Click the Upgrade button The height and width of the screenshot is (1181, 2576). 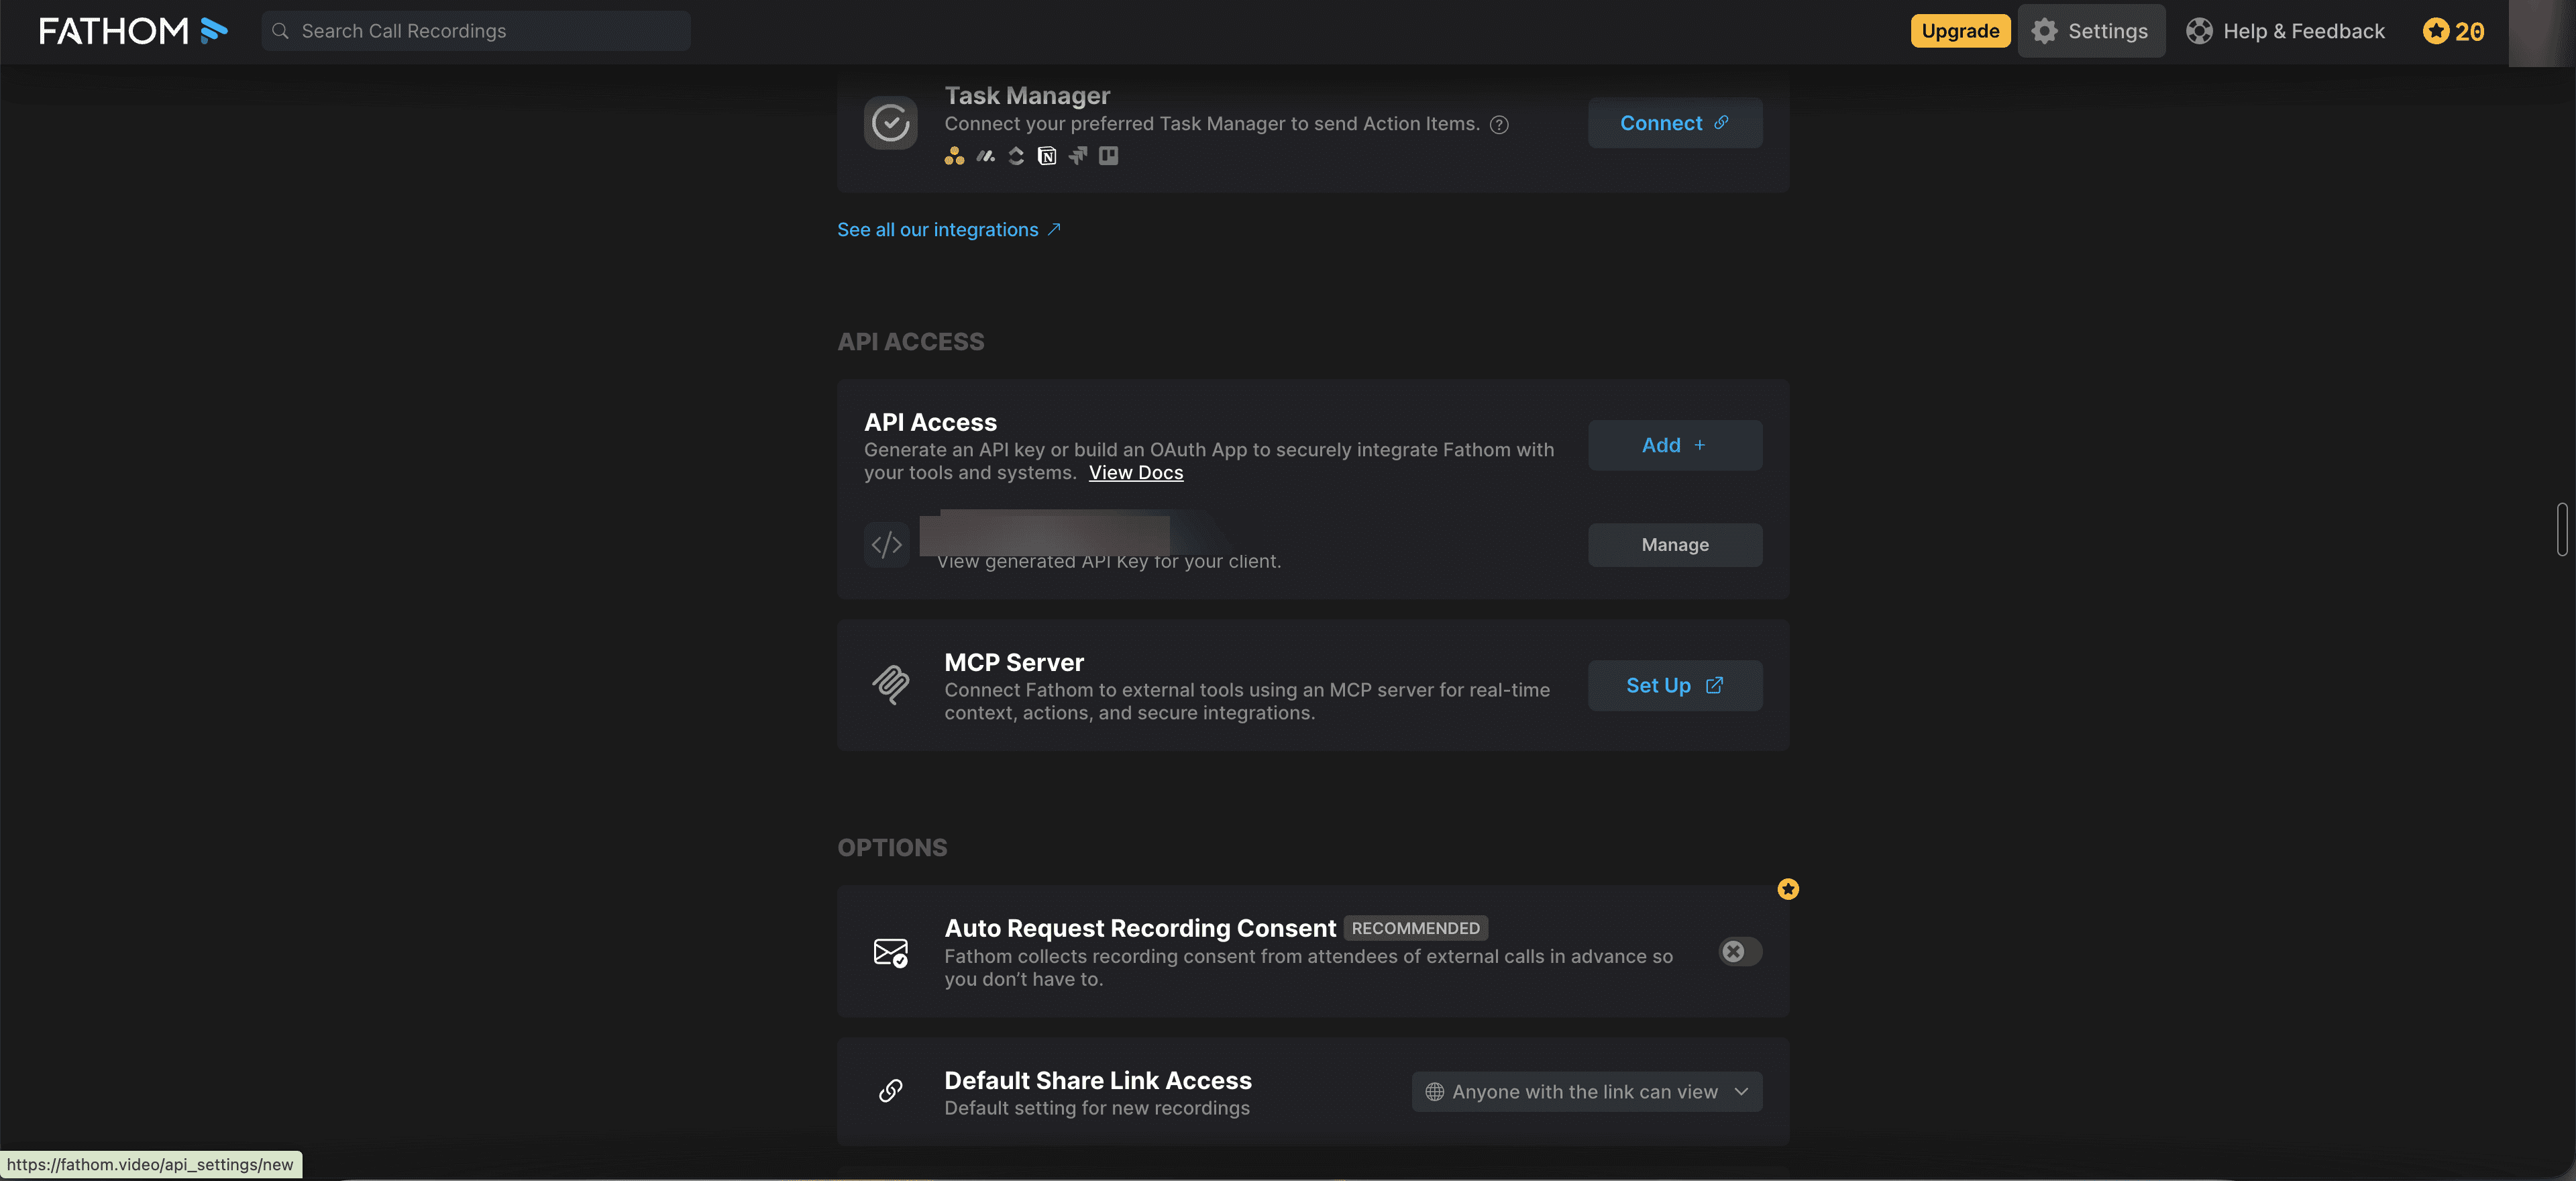[x=1960, y=31]
